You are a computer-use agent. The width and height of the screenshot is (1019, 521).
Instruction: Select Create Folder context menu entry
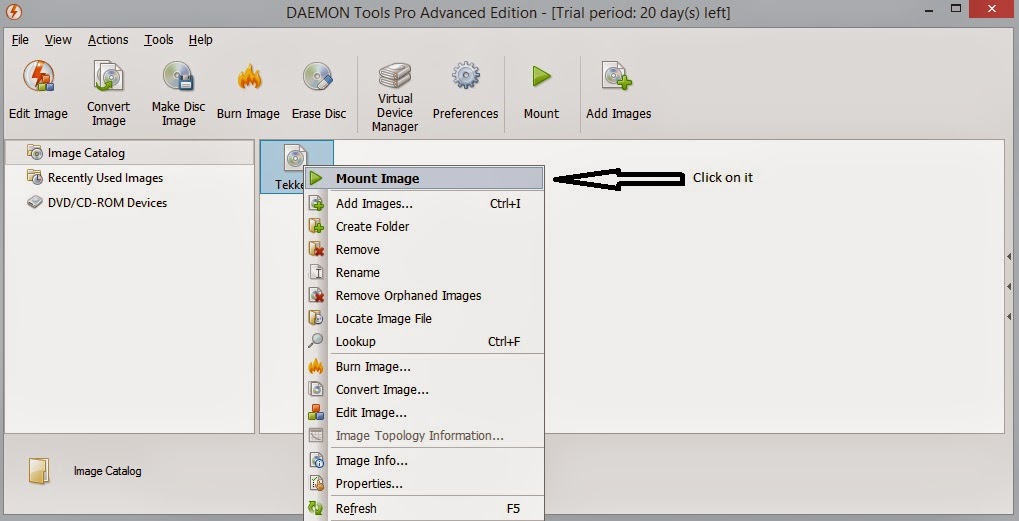(424, 227)
